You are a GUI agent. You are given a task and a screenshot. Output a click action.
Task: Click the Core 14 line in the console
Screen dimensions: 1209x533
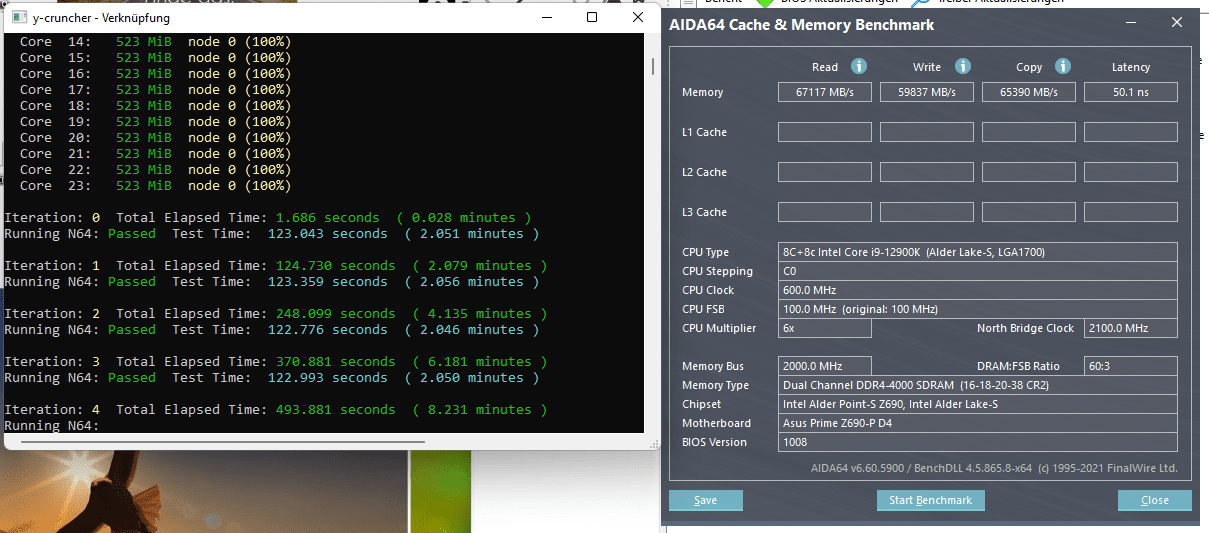point(155,41)
